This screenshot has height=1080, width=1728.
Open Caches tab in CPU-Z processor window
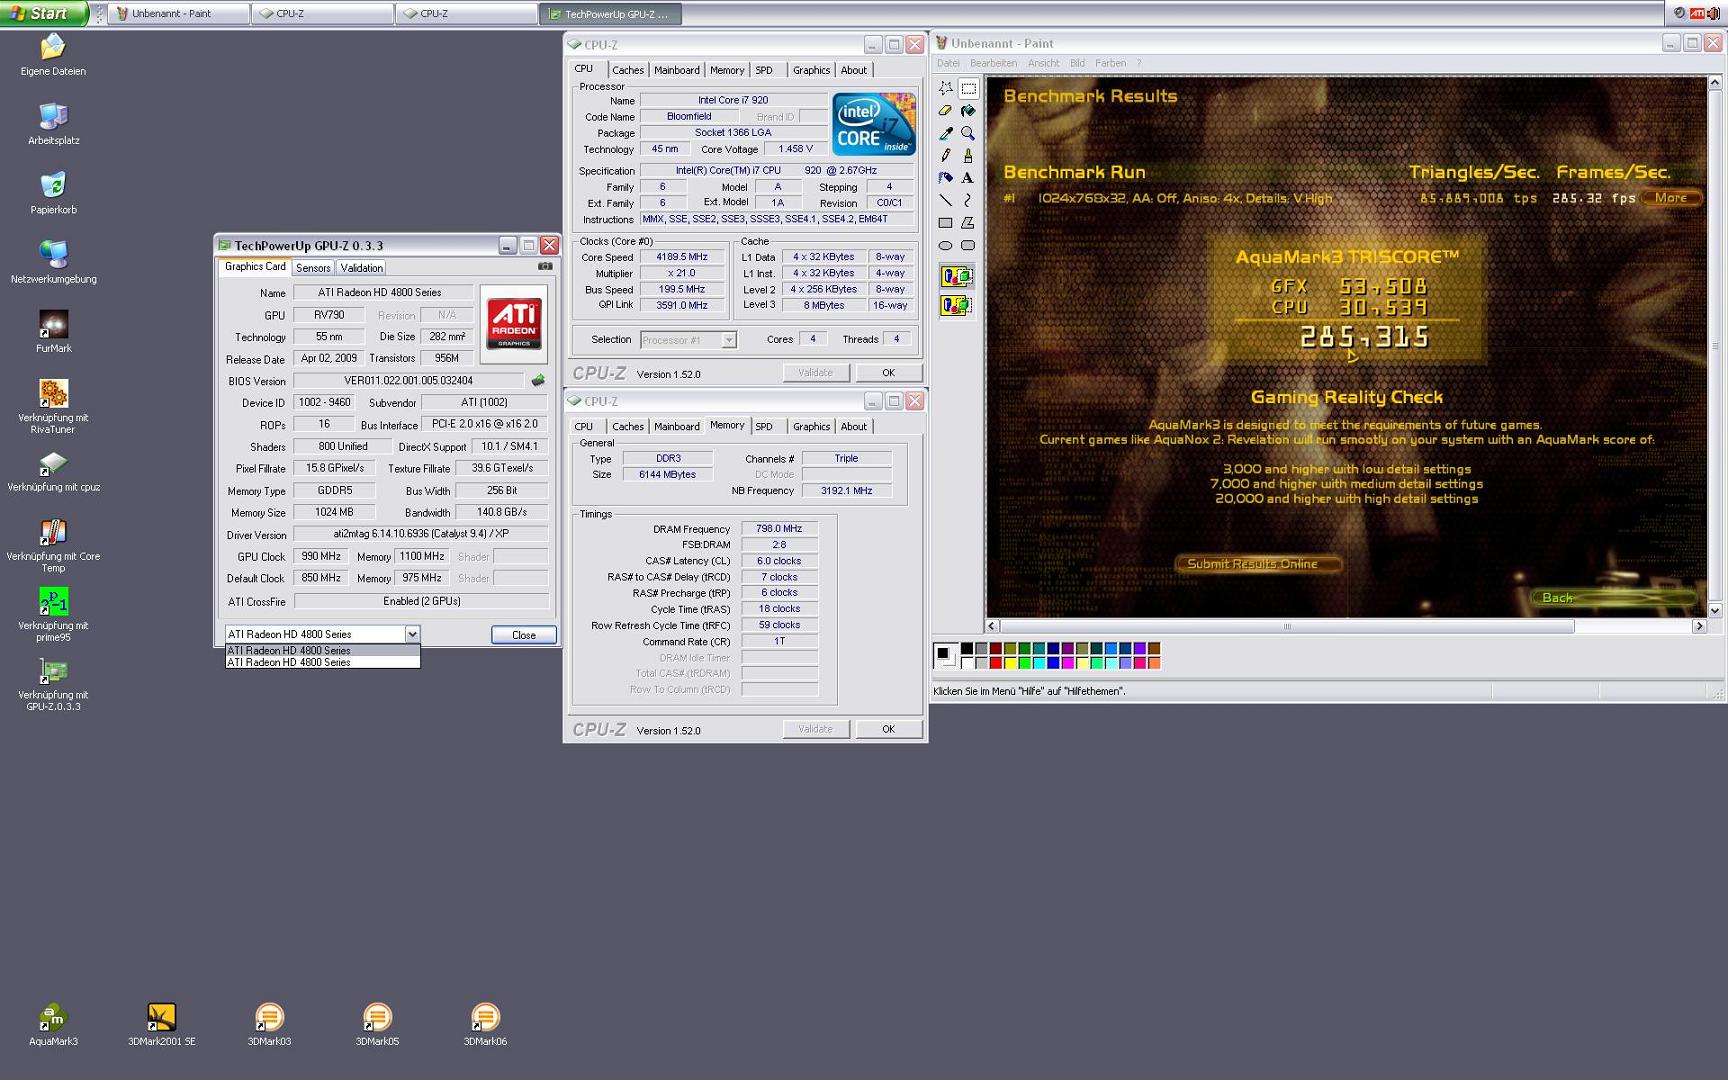tap(628, 70)
